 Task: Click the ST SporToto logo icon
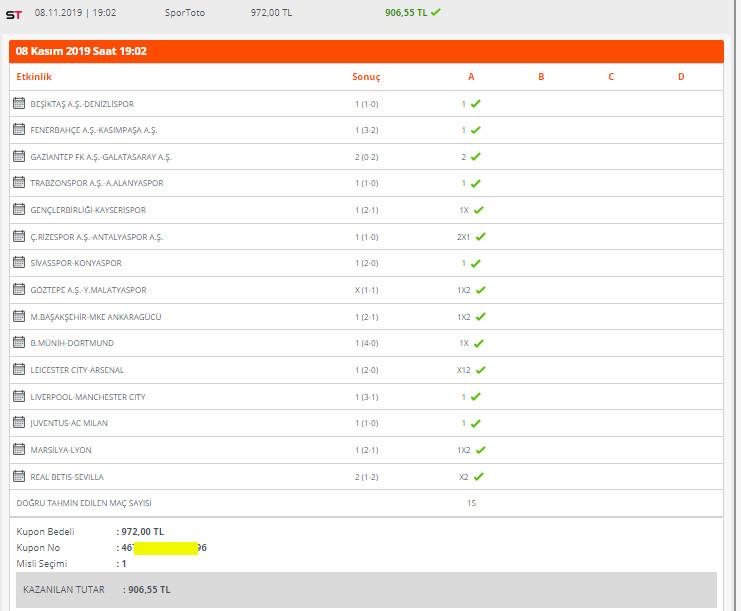click(14, 15)
